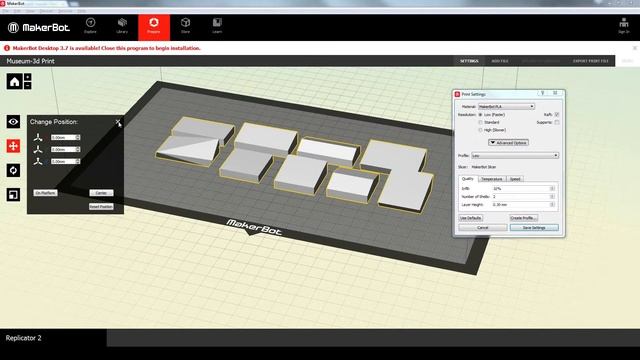Select High (Slower) resolution
640x360 pixels.
(x=480, y=130)
